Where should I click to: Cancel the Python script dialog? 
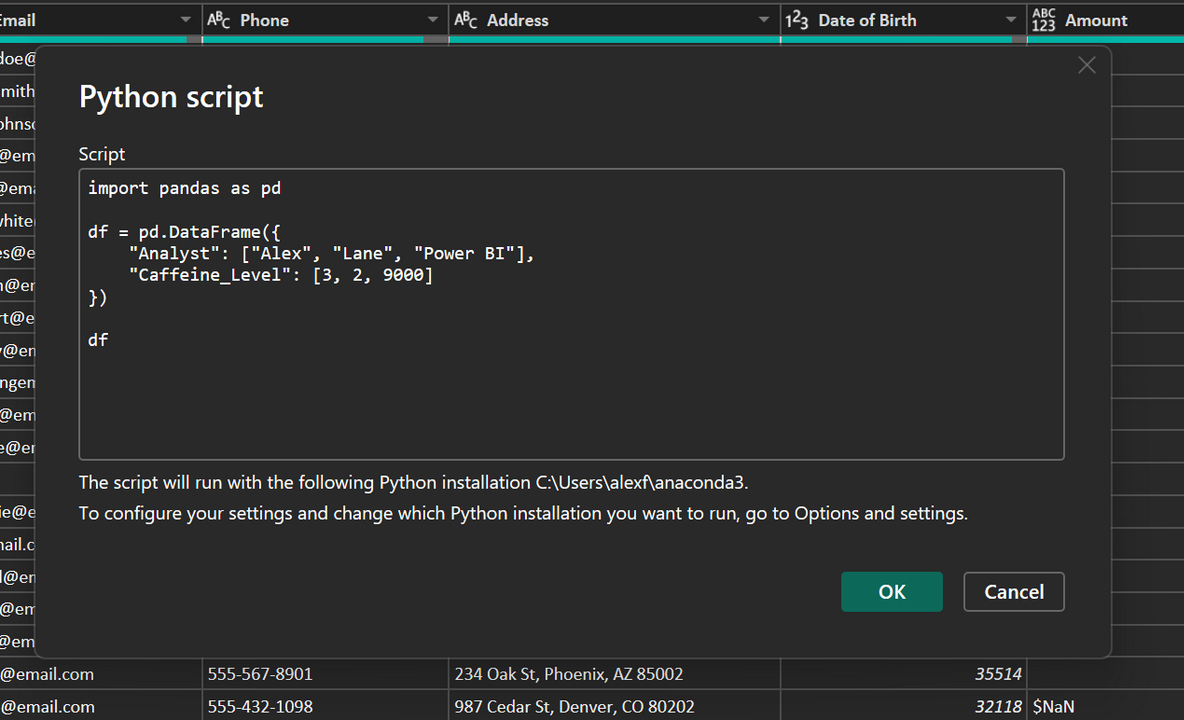(x=1013, y=592)
